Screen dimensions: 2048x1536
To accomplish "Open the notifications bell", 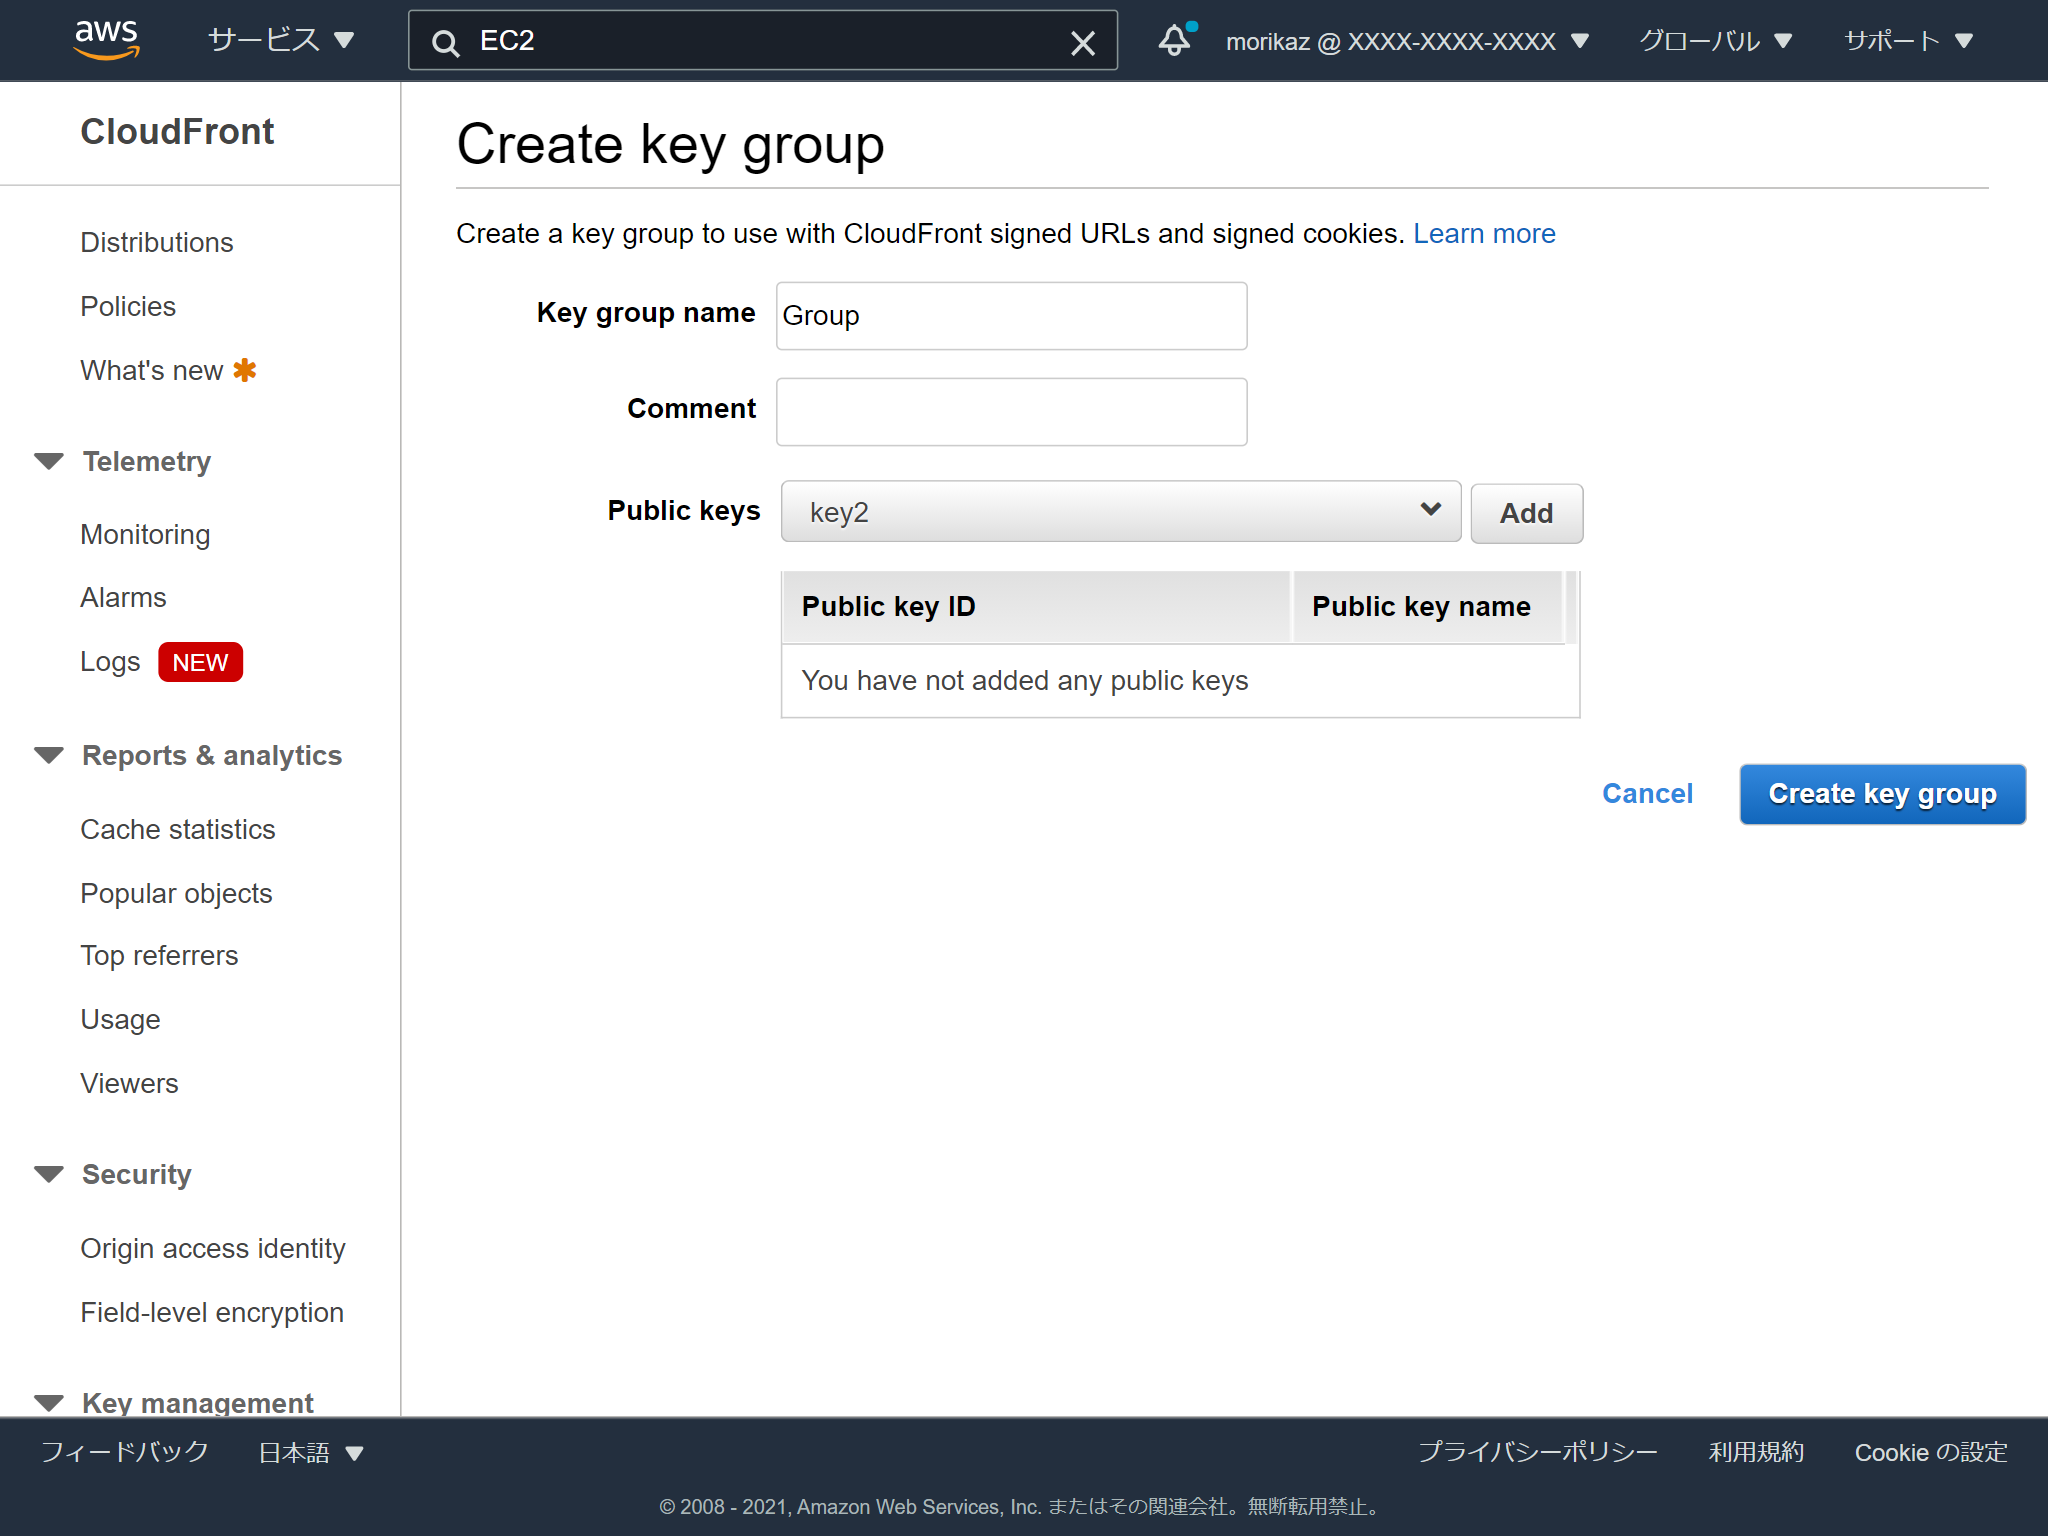I will point(1174,40).
